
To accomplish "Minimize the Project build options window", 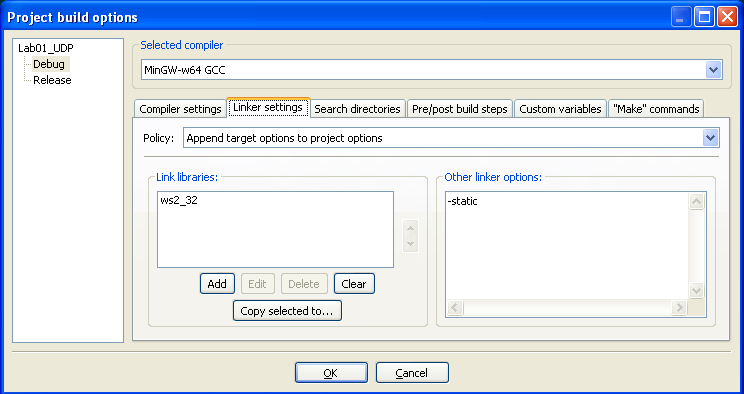I will pos(681,17).
